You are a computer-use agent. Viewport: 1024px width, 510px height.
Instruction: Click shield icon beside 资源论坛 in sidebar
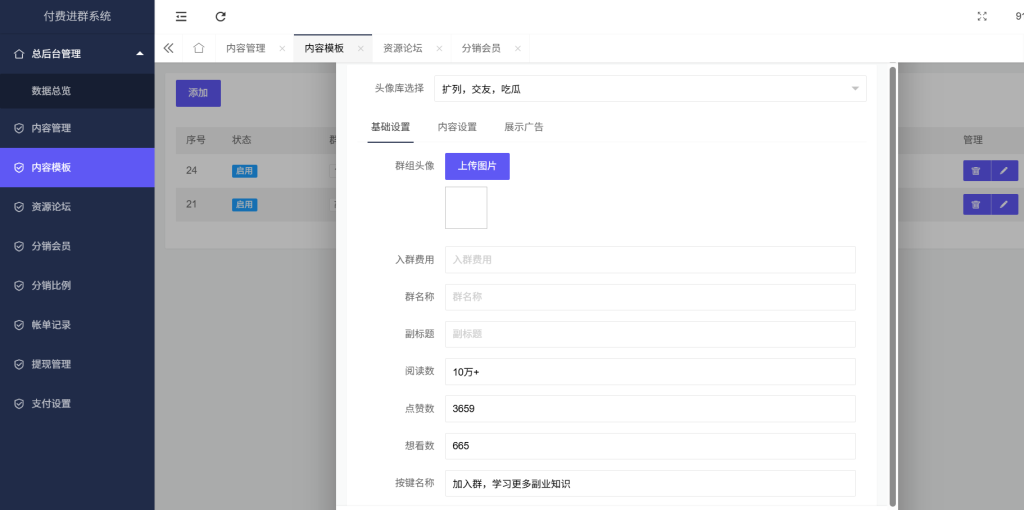tap(19, 207)
